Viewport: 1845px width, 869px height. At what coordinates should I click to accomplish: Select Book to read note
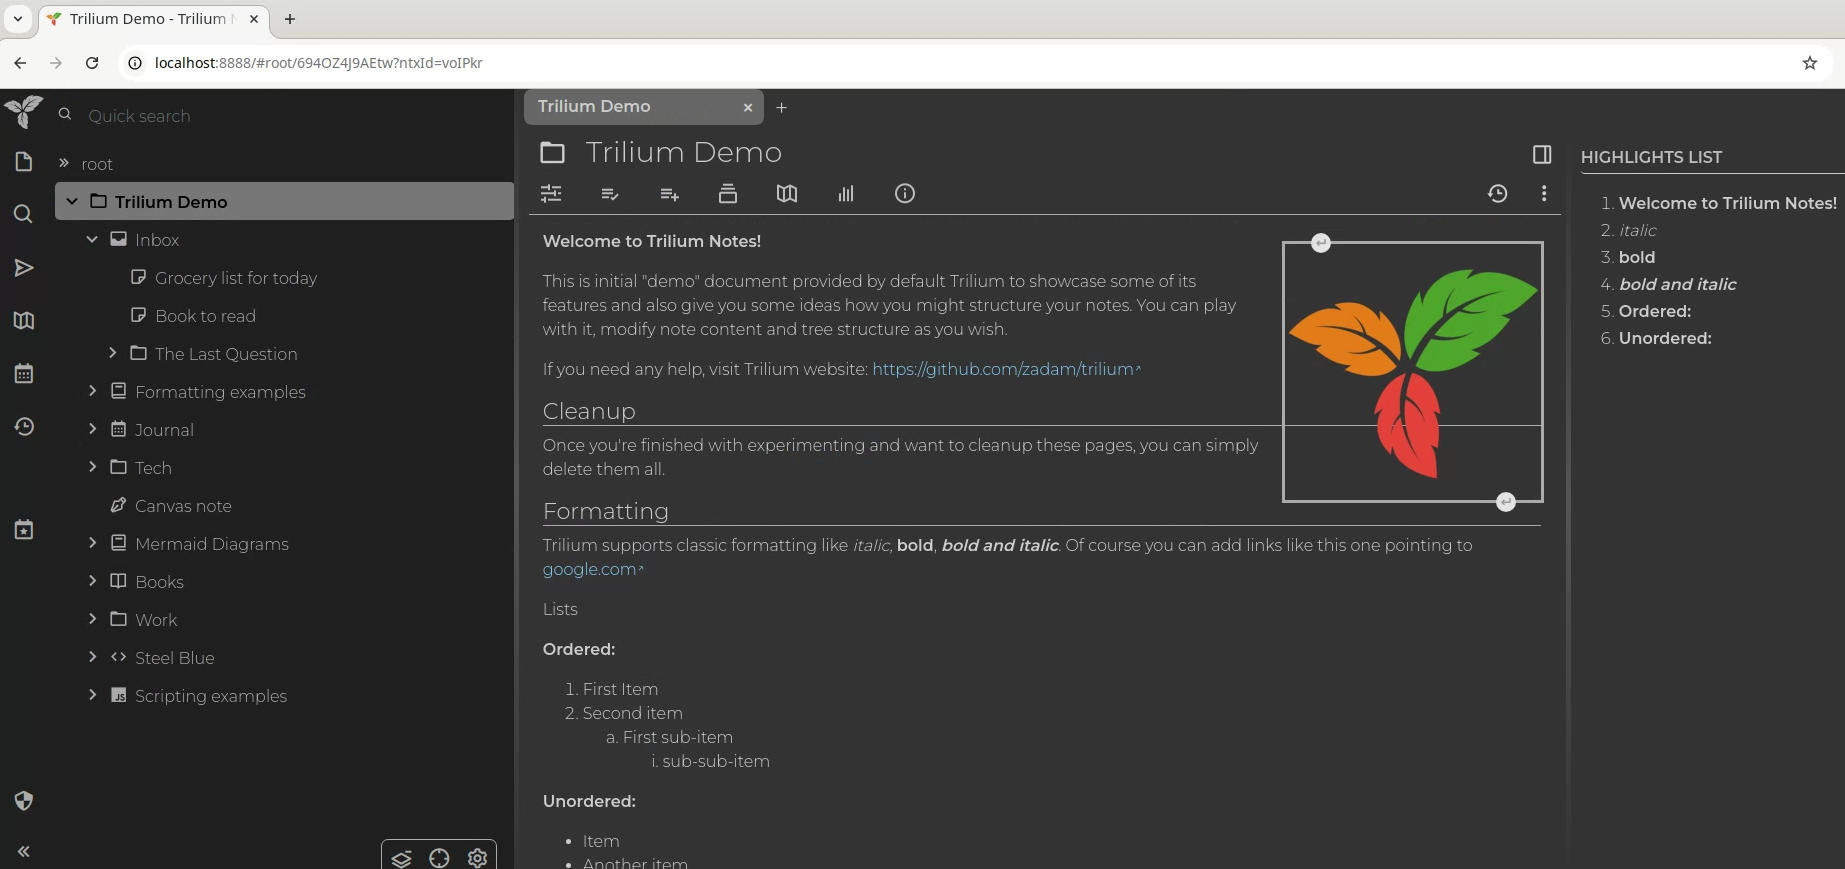point(205,316)
